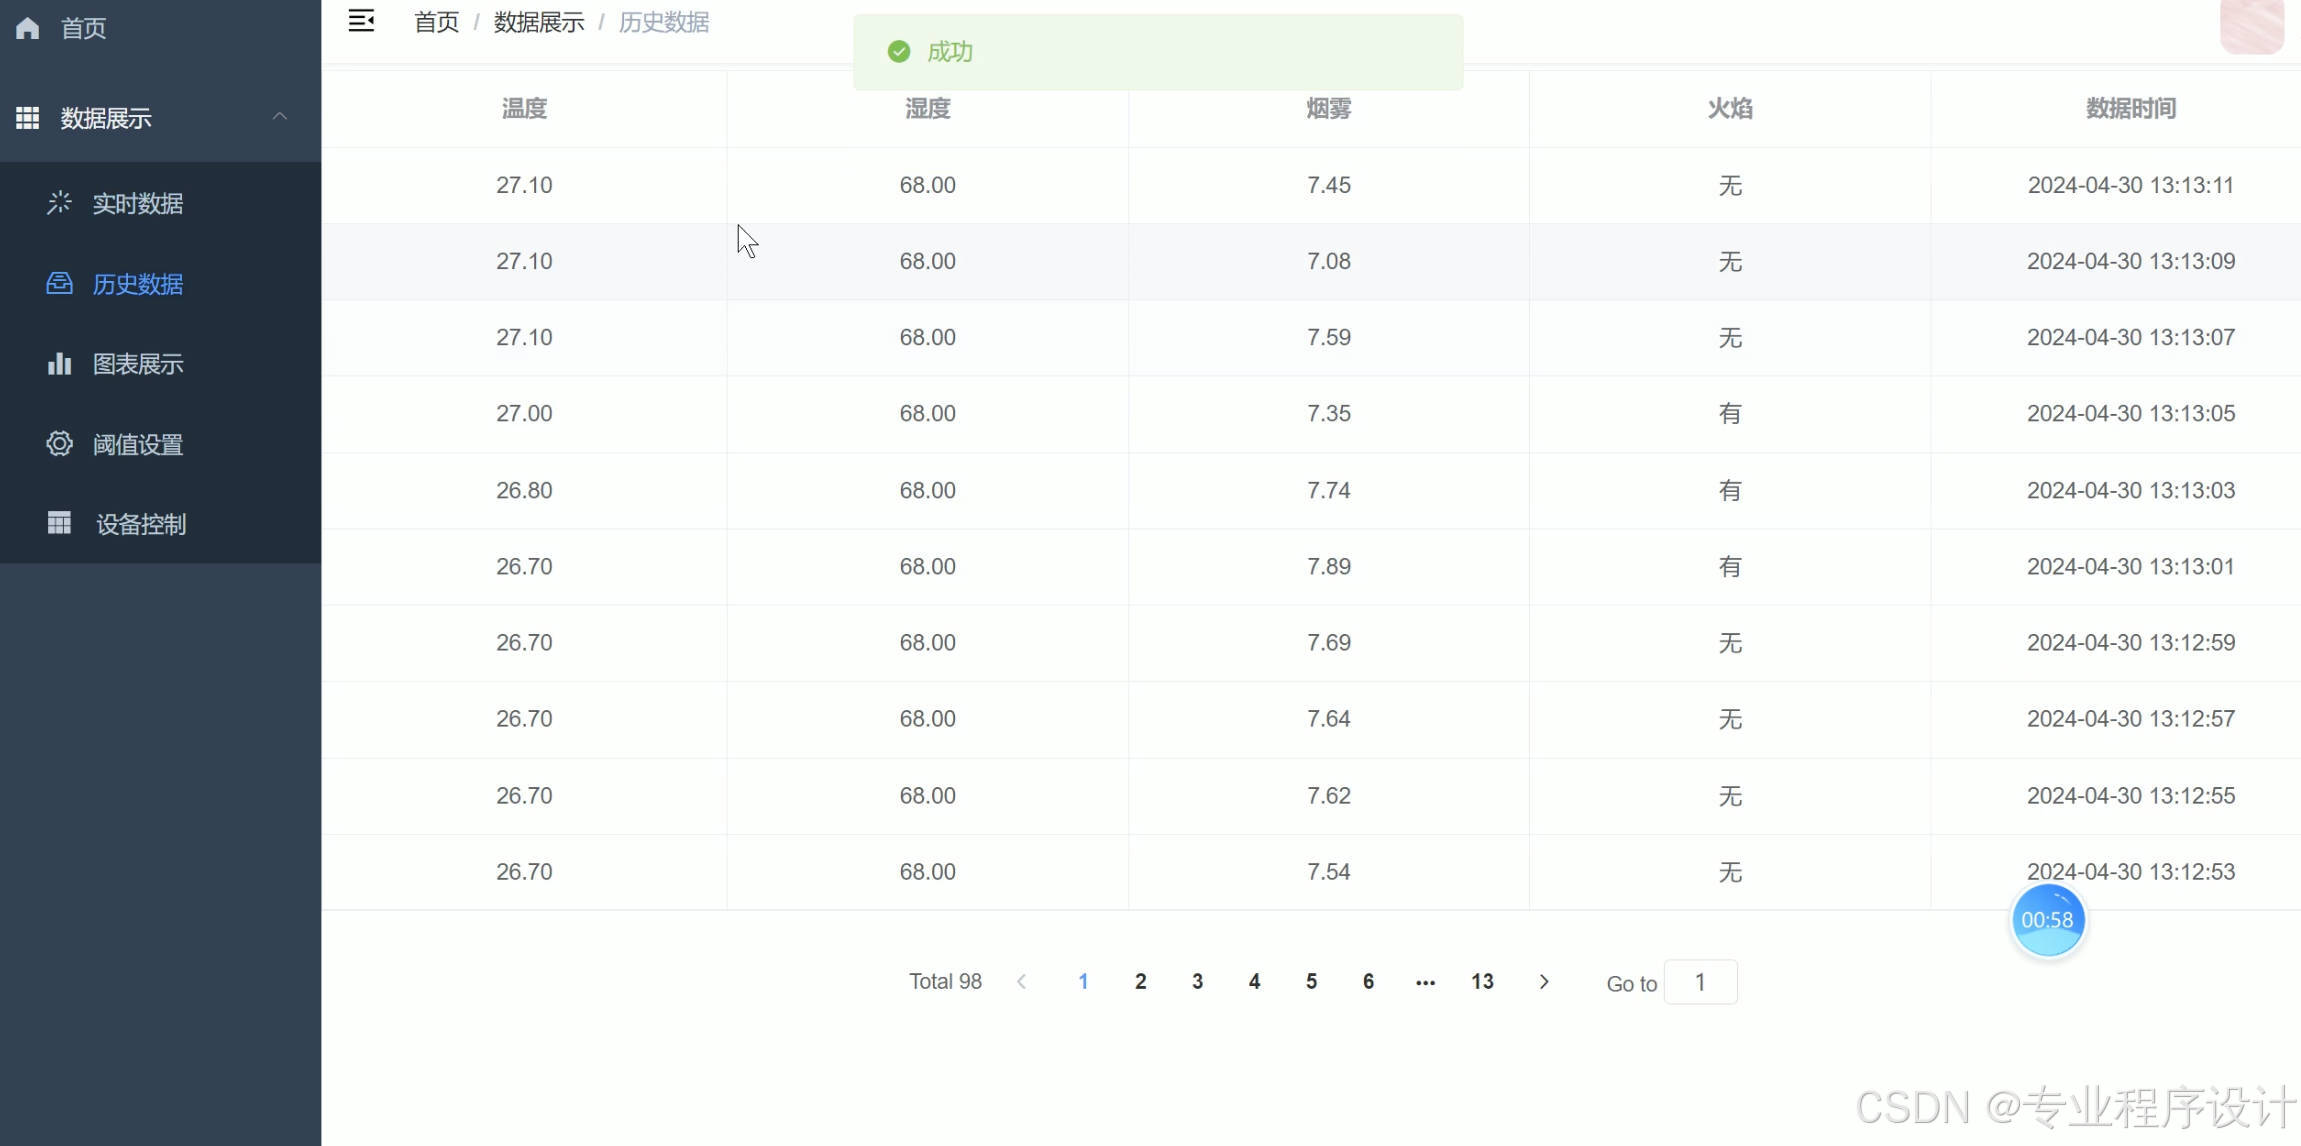Click the 图表展示 bar chart icon
The height and width of the screenshot is (1146, 2301).
(59, 364)
